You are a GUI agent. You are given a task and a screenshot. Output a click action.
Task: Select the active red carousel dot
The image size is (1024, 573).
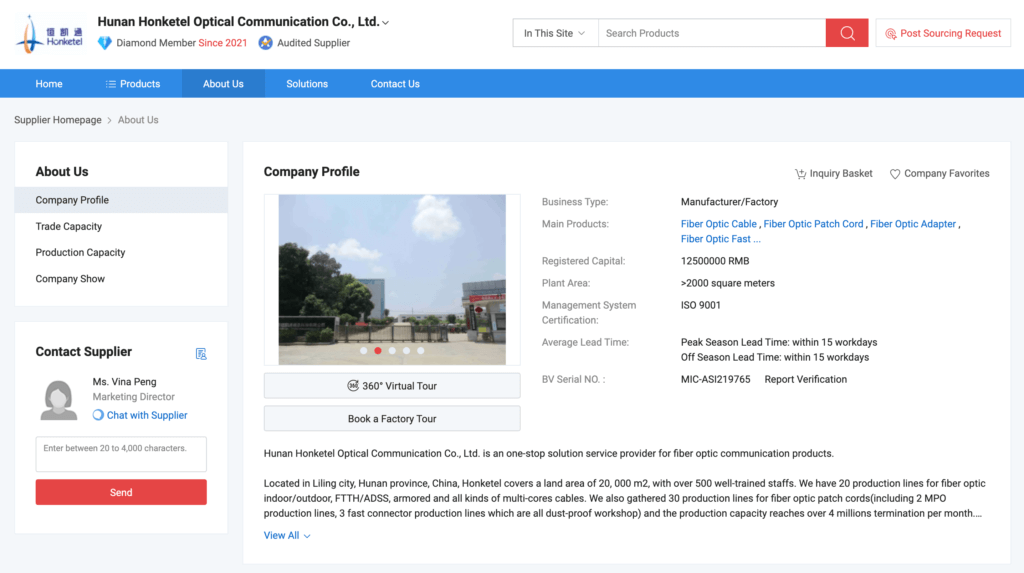click(378, 351)
